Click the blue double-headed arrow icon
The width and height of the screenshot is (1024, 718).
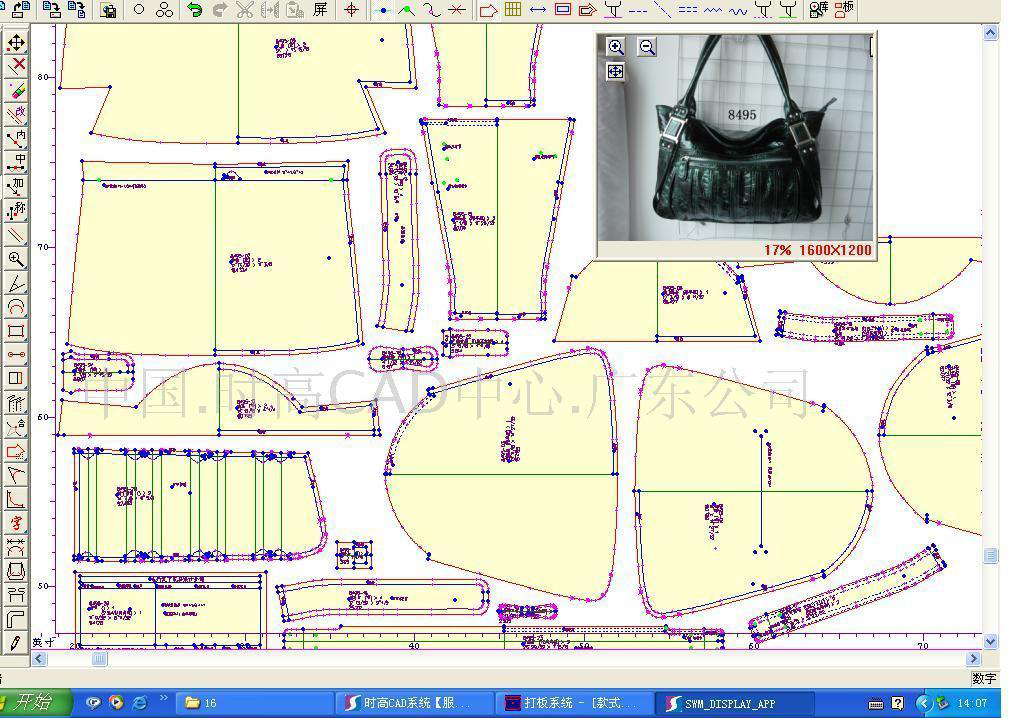[x=538, y=10]
